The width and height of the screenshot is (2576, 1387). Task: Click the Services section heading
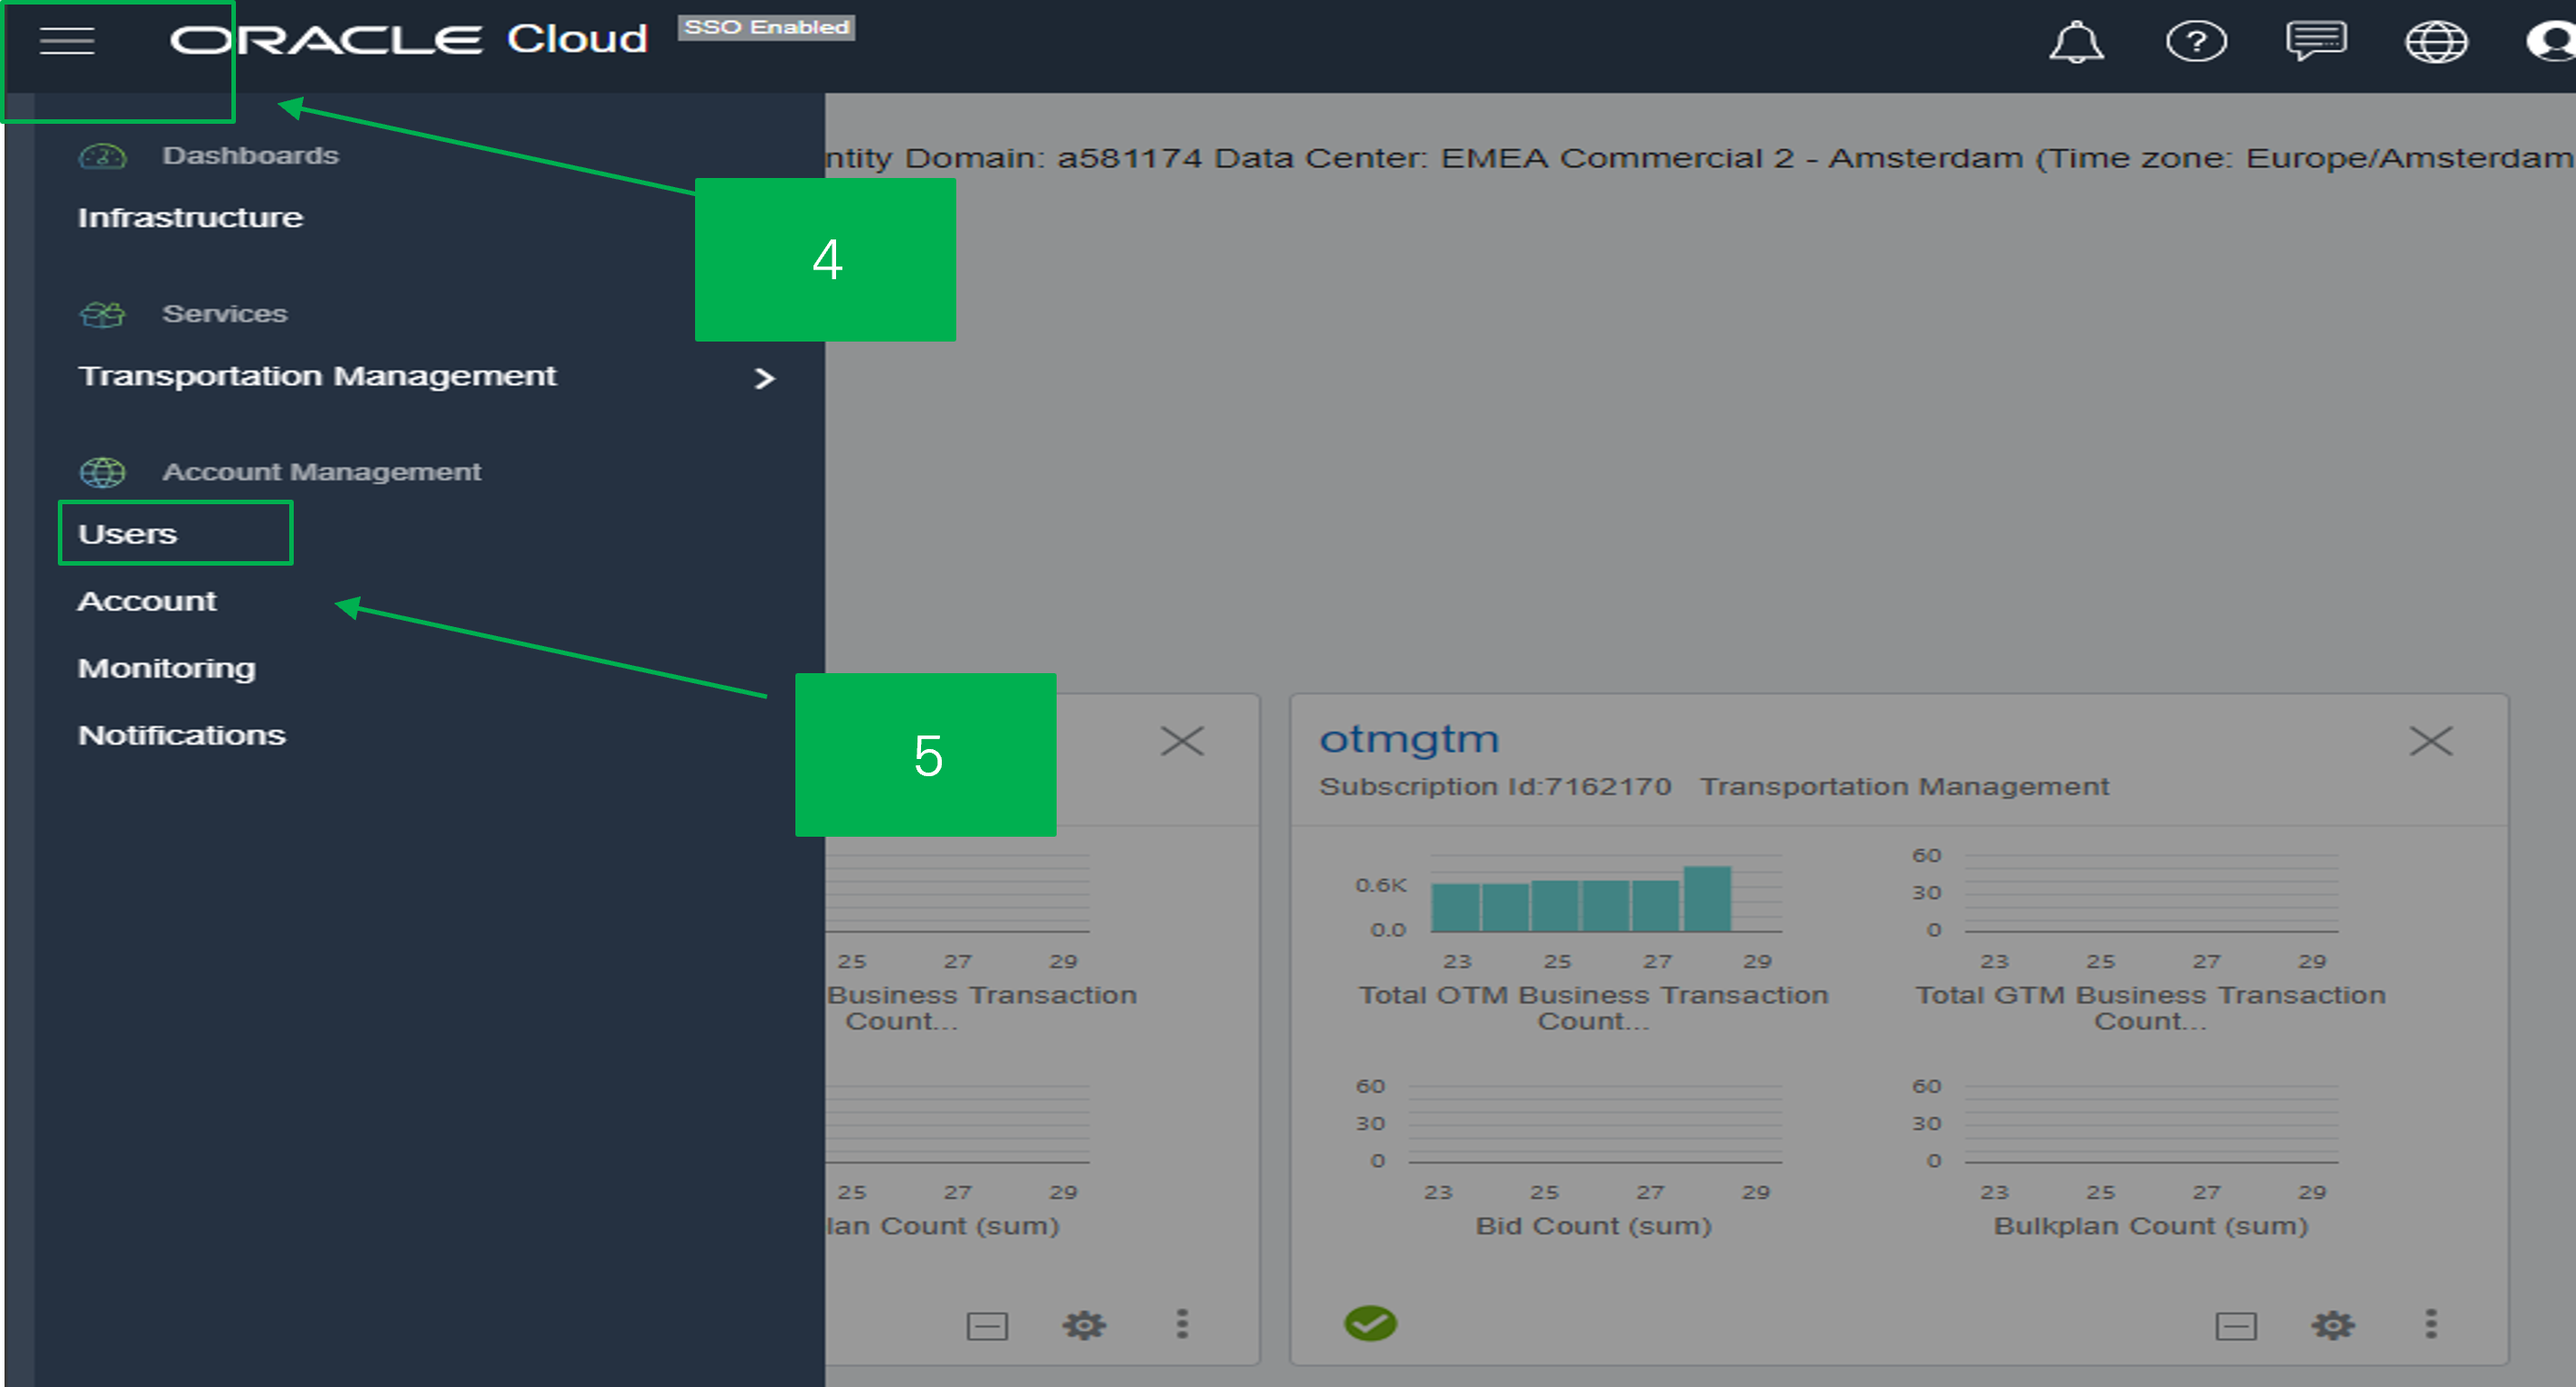coord(225,314)
